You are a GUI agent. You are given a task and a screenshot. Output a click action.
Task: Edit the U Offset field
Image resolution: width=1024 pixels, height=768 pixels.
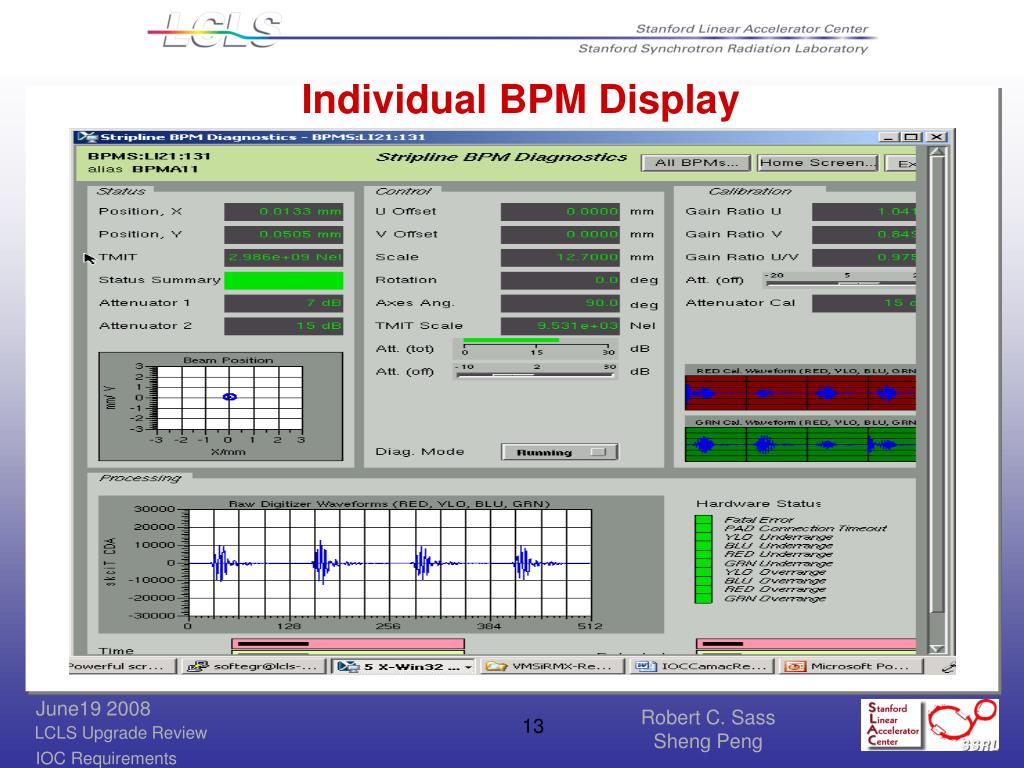[560, 212]
